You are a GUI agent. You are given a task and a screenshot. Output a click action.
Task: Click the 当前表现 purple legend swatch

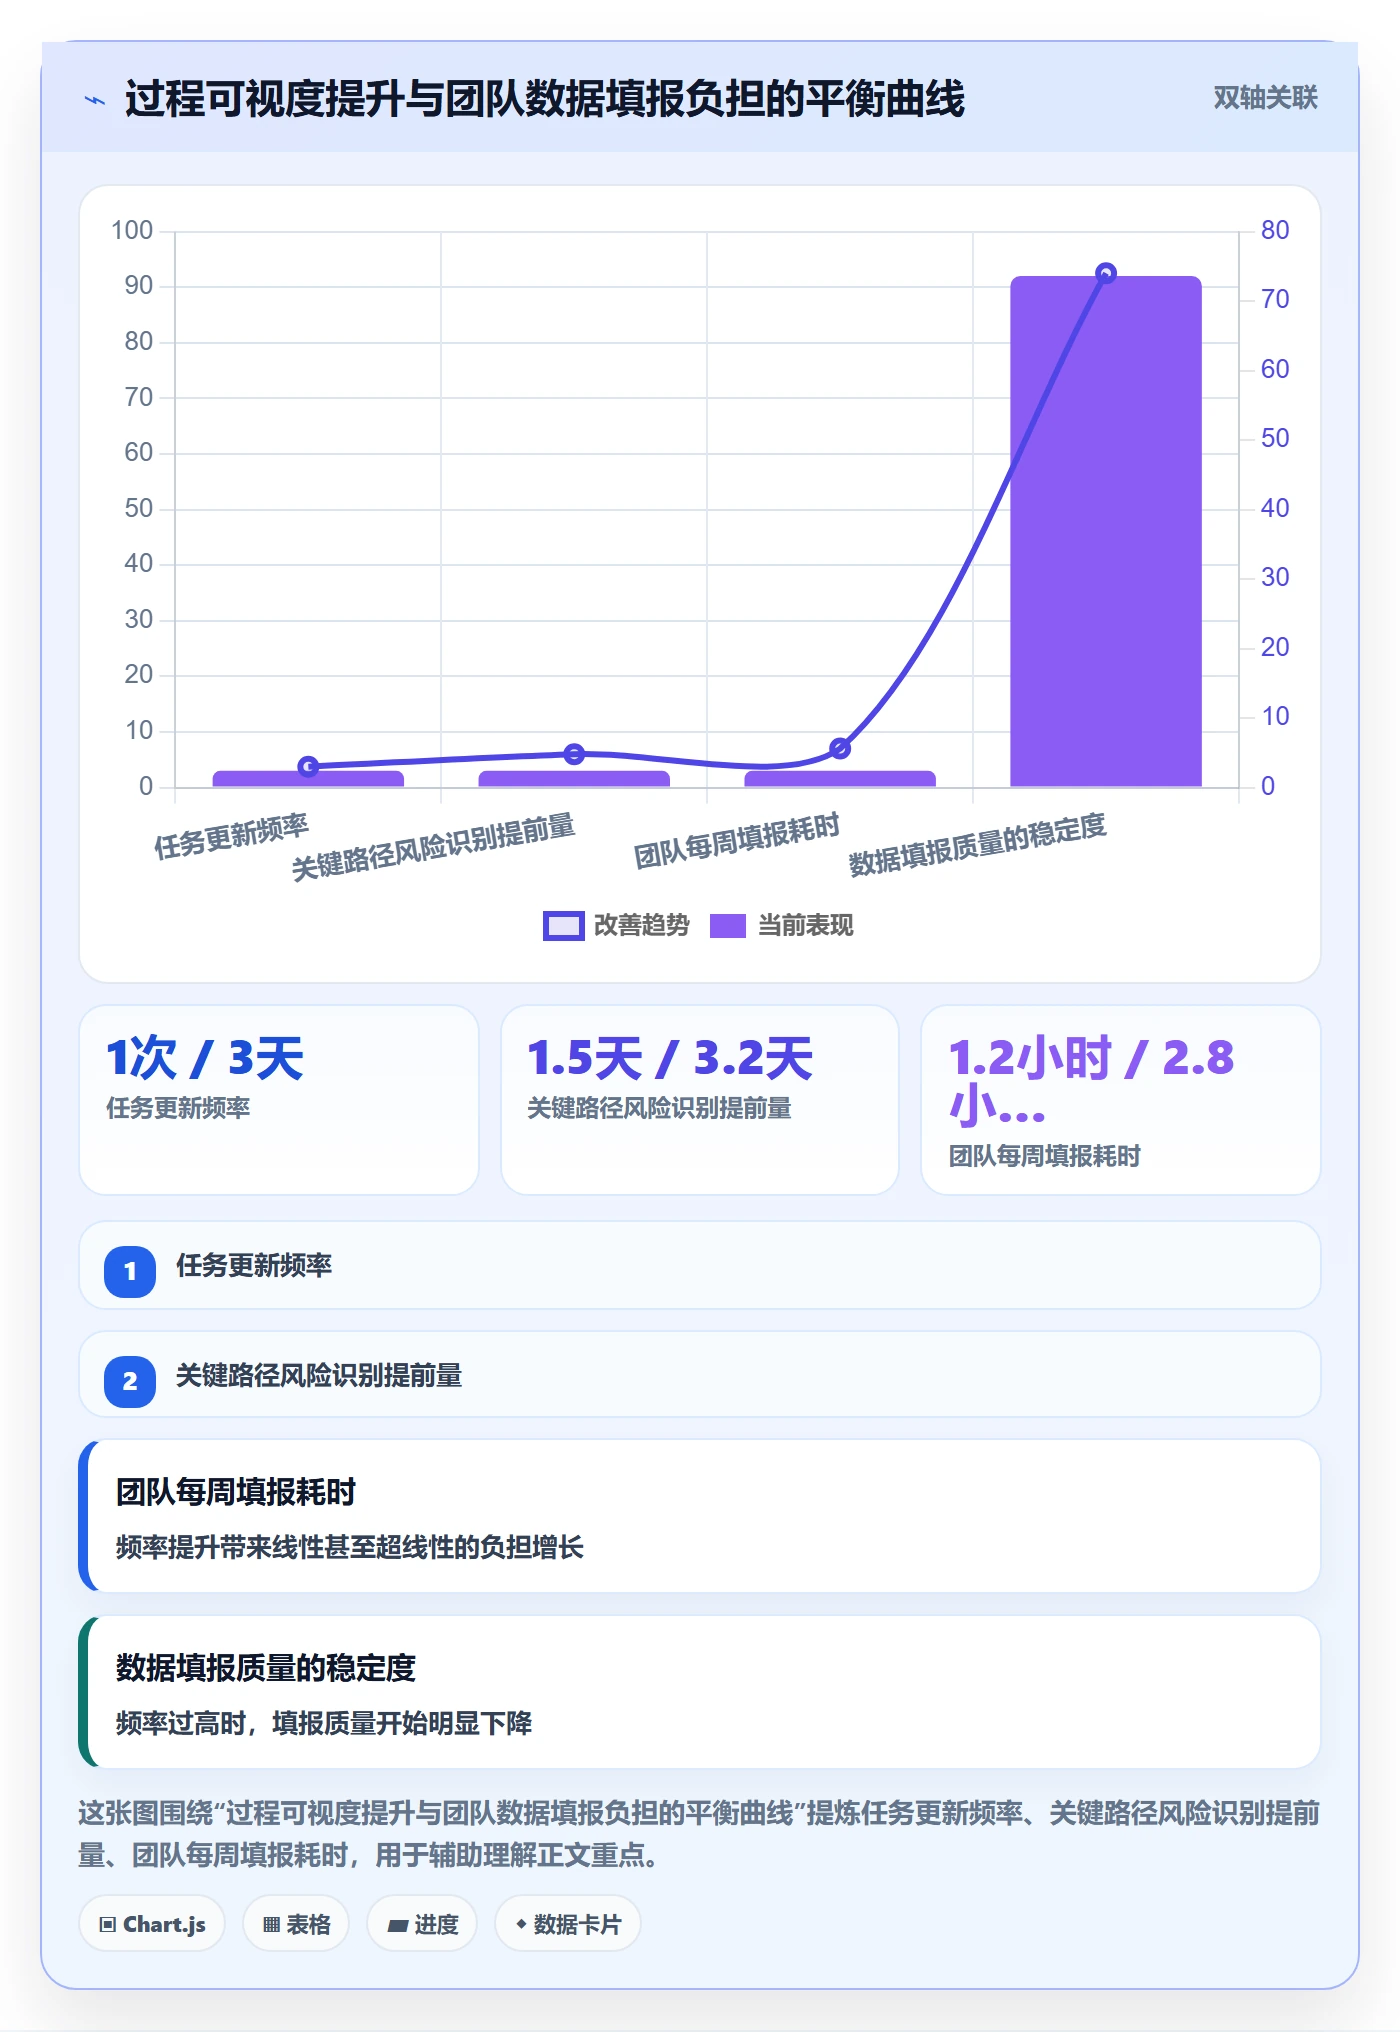click(x=728, y=926)
